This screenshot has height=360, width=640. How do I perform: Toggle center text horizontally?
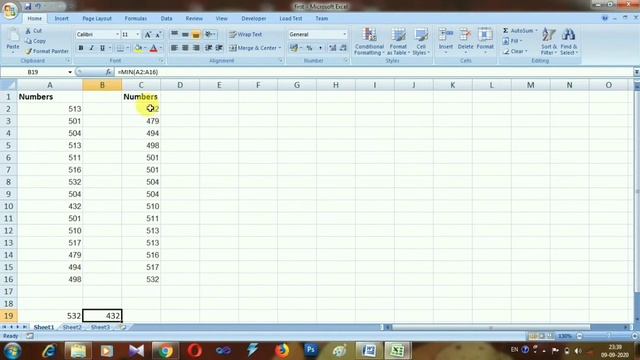click(x=185, y=48)
